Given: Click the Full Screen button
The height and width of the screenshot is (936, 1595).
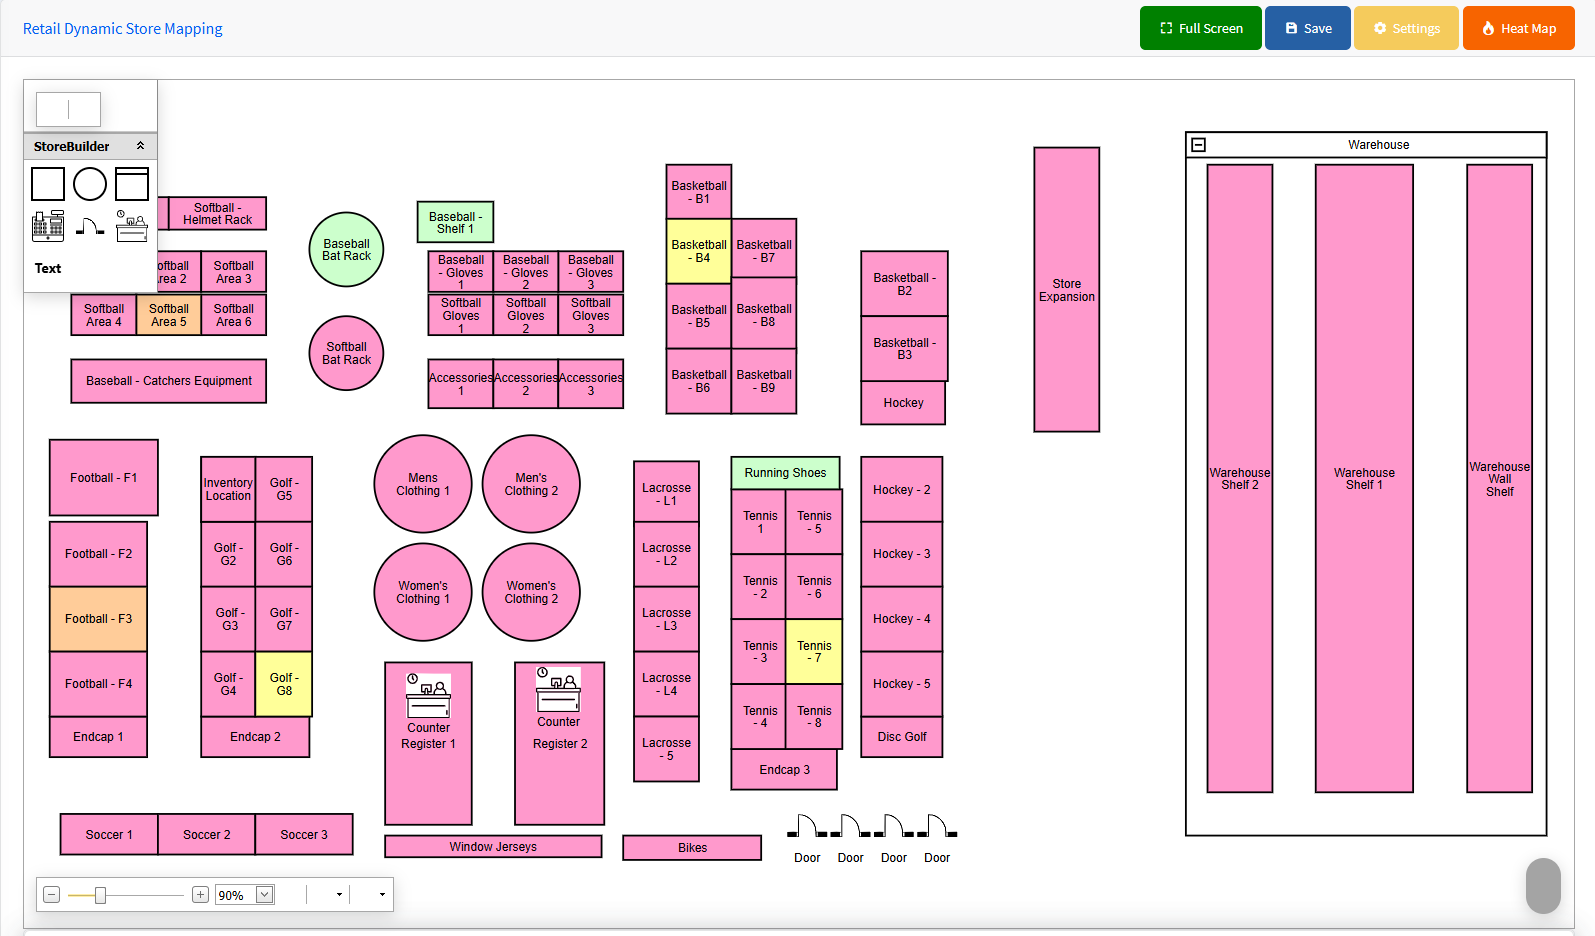Looking at the screenshot, I should coord(1200,28).
